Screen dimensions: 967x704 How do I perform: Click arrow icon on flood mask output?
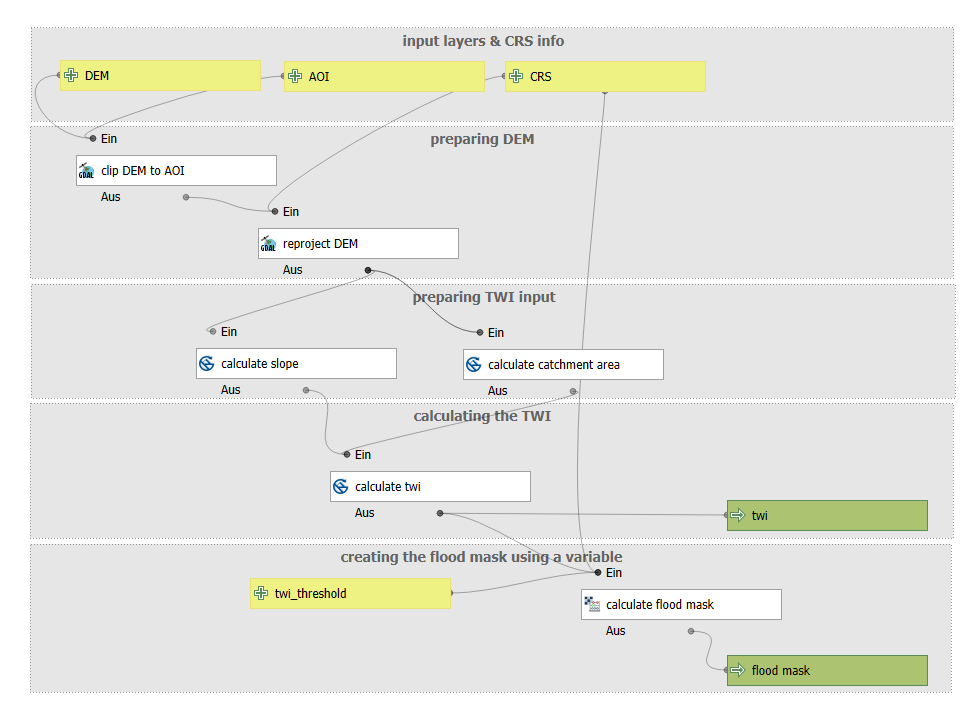[738, 670]
